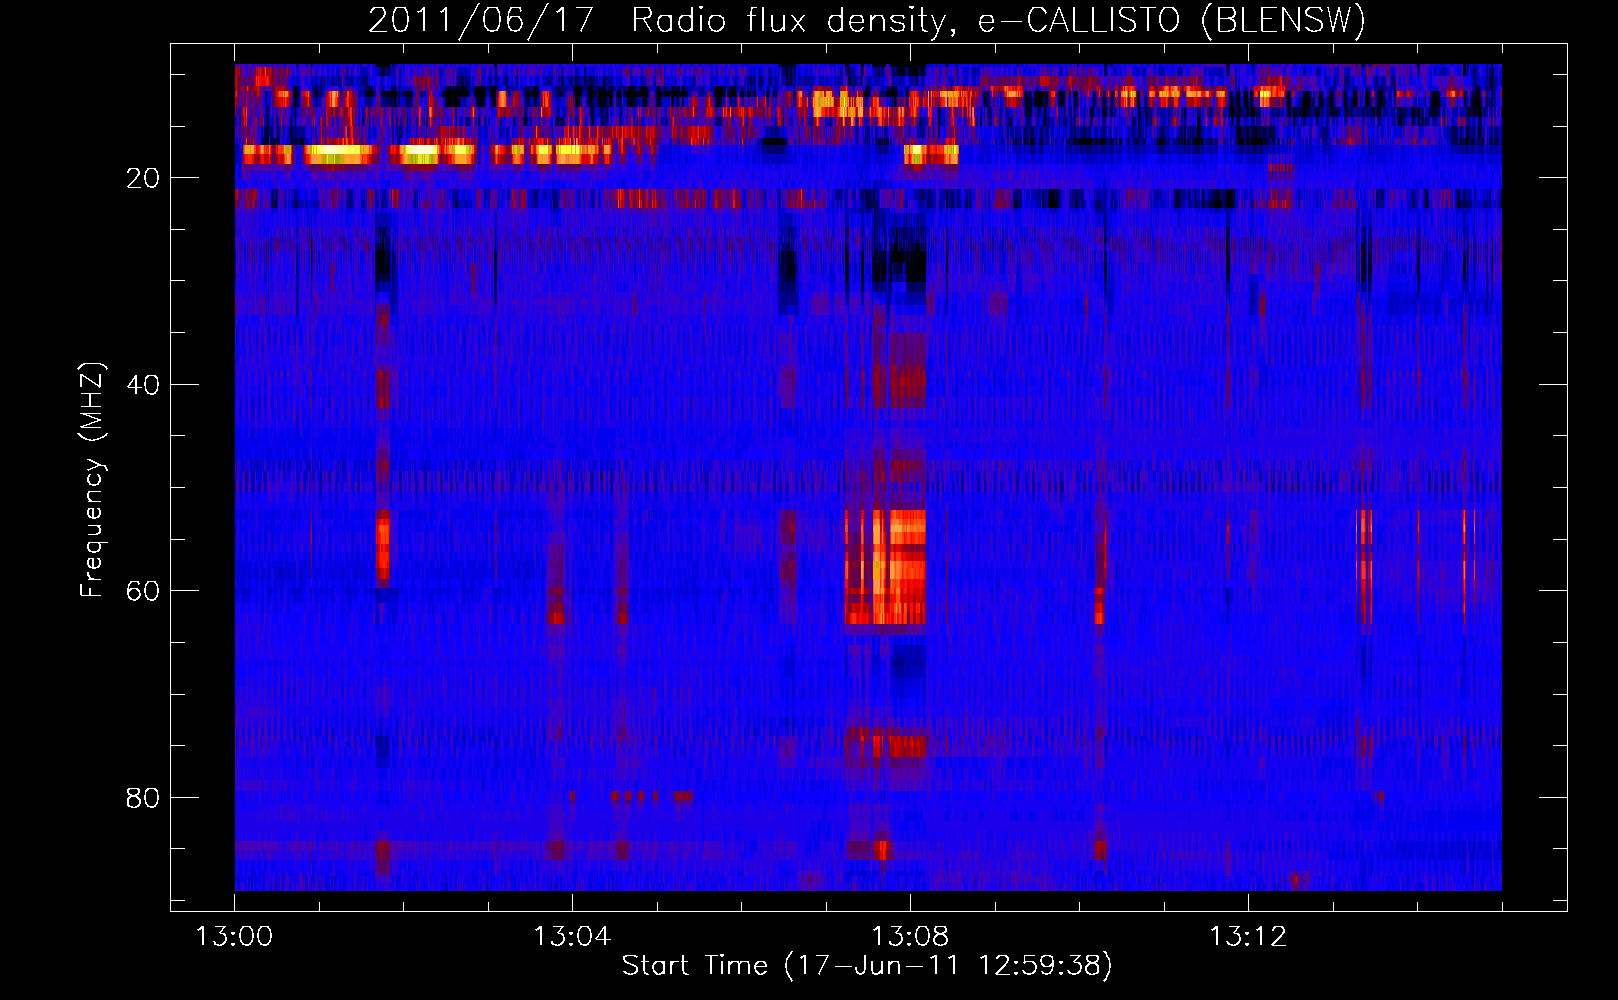Viewport: 1618px width, 1000px height.
Task: Click the '80' frequency tick label
Action: 143,798
